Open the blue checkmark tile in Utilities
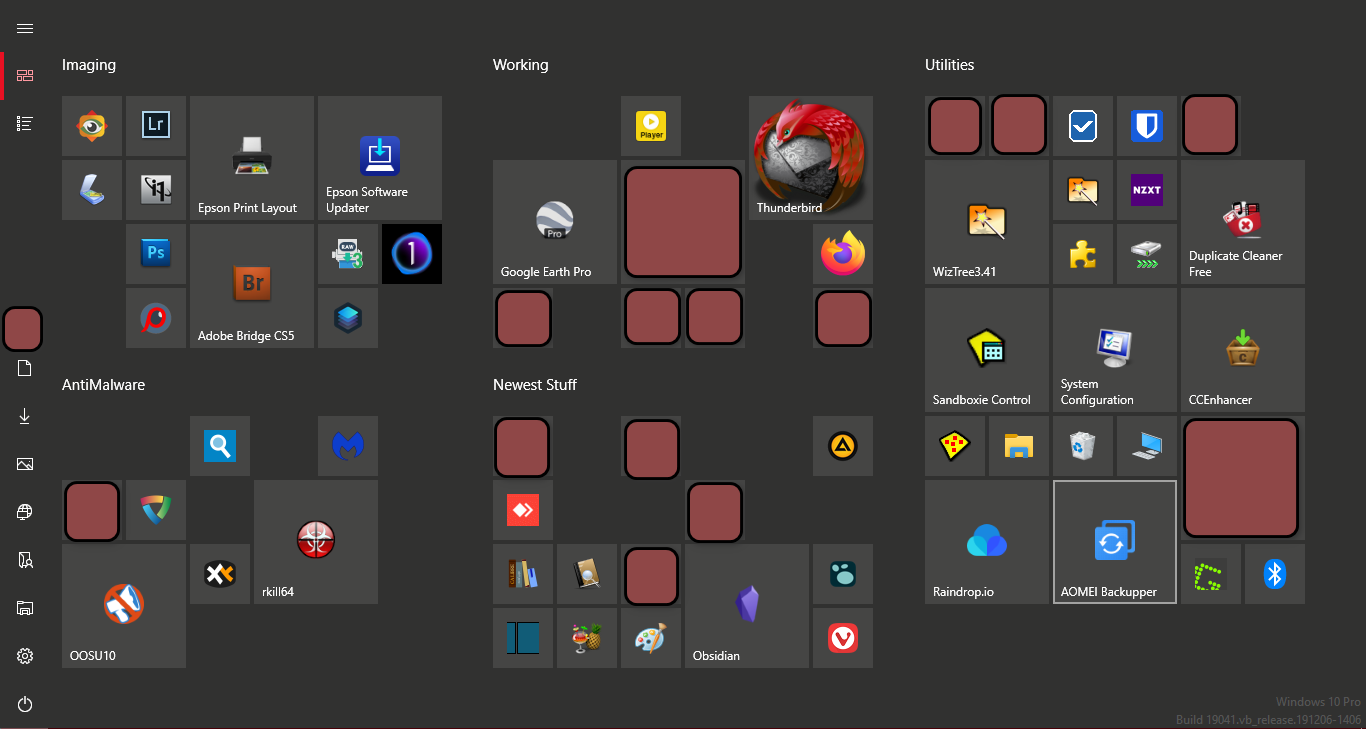 1083,126
